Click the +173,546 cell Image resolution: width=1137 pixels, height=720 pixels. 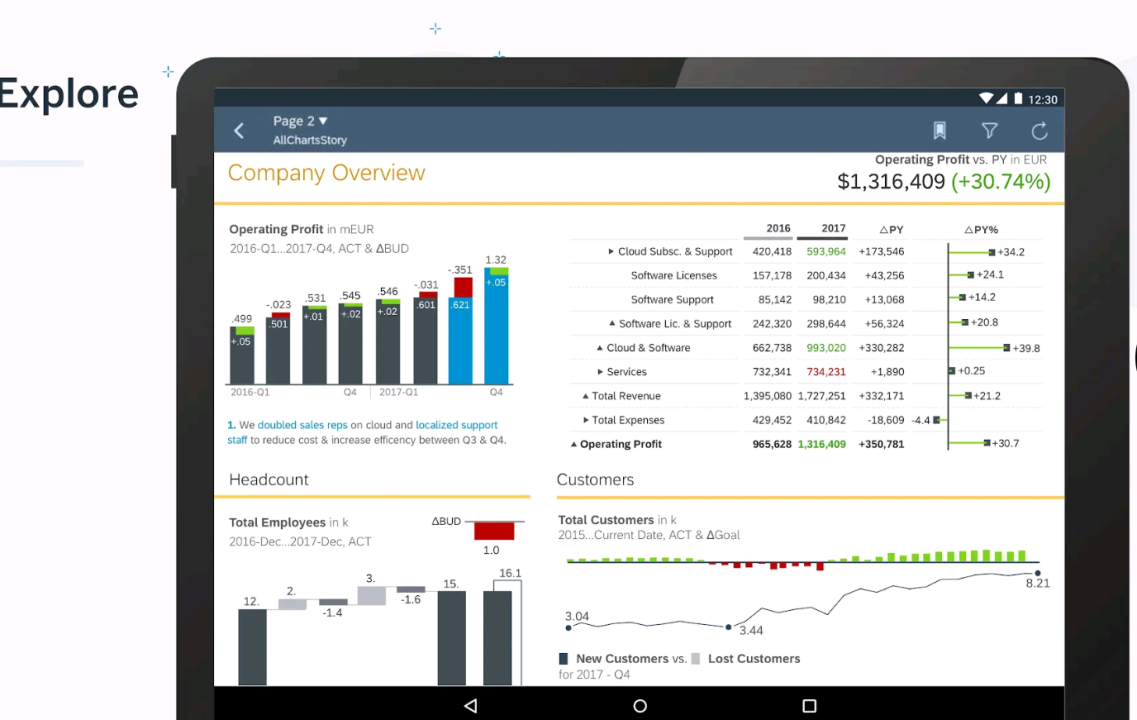(x=881, y=252)
